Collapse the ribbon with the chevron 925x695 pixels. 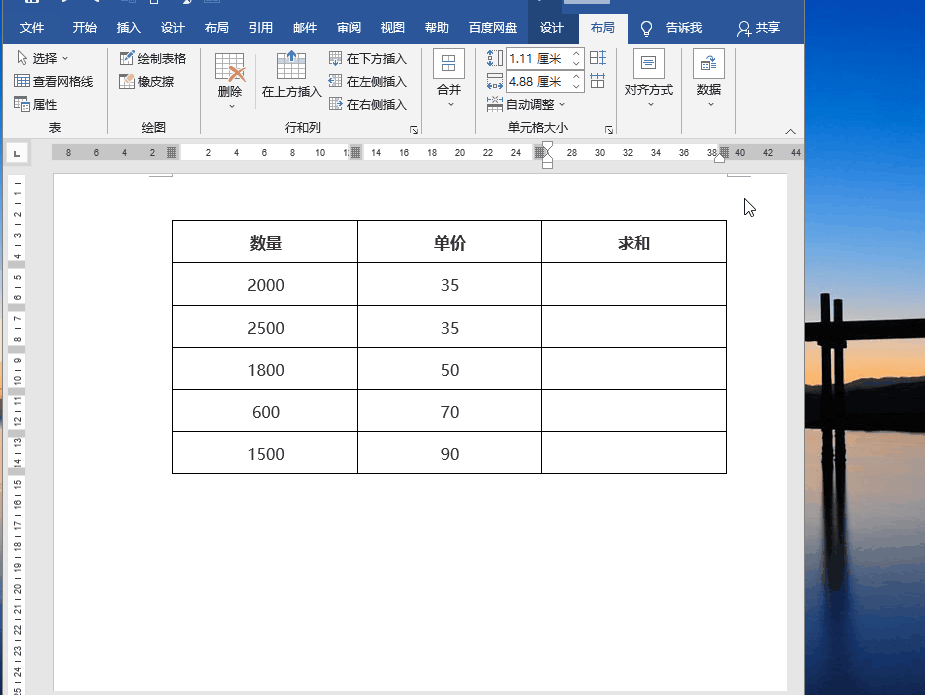(790, 131)
